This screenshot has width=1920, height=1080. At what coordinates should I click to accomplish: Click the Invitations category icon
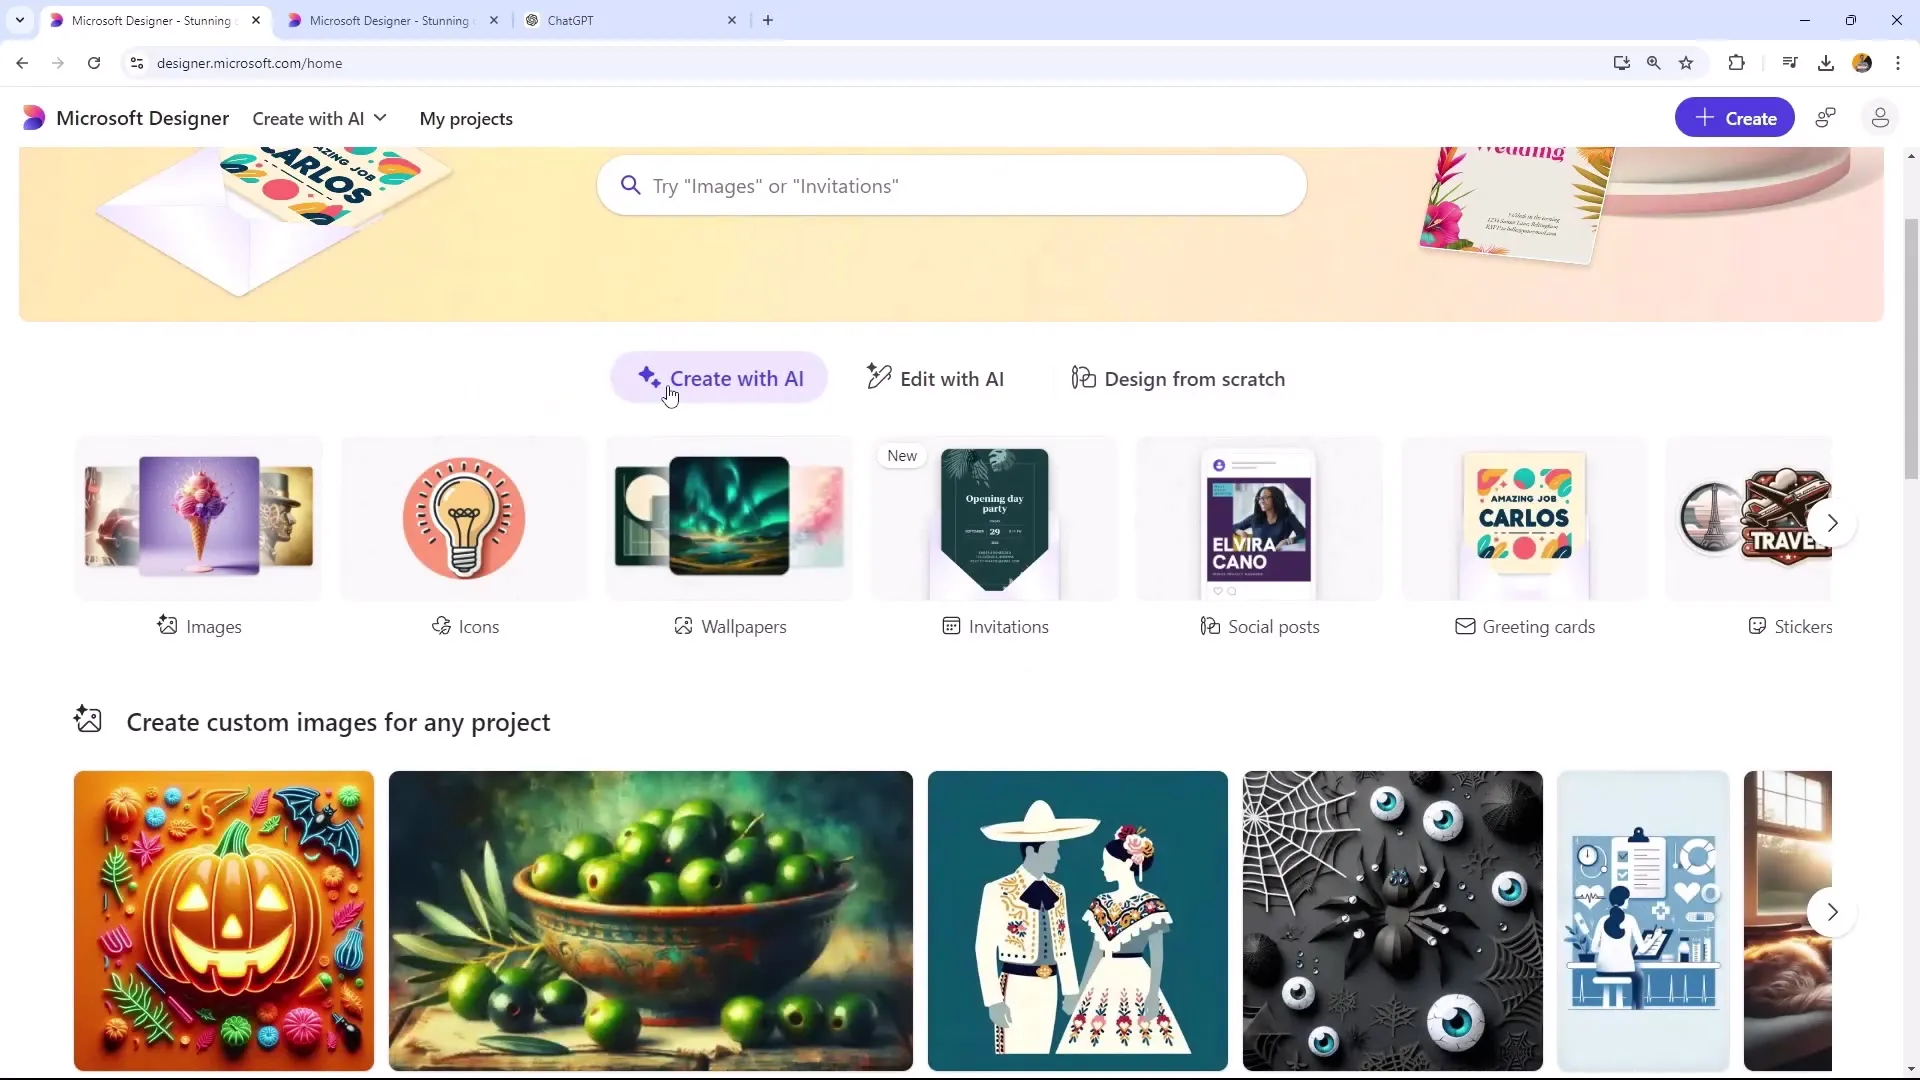click(x=951, y=625)
